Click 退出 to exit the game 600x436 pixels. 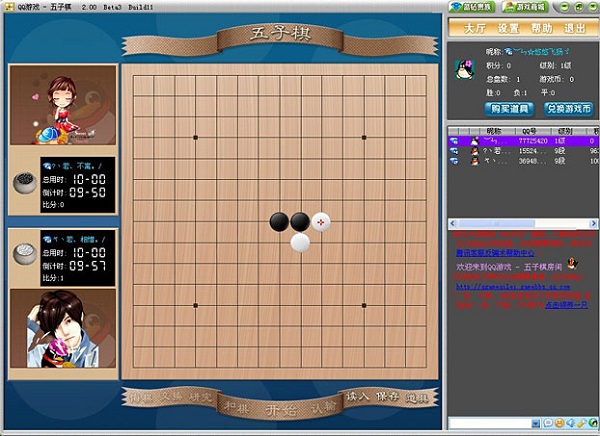[x=575, y=29]
